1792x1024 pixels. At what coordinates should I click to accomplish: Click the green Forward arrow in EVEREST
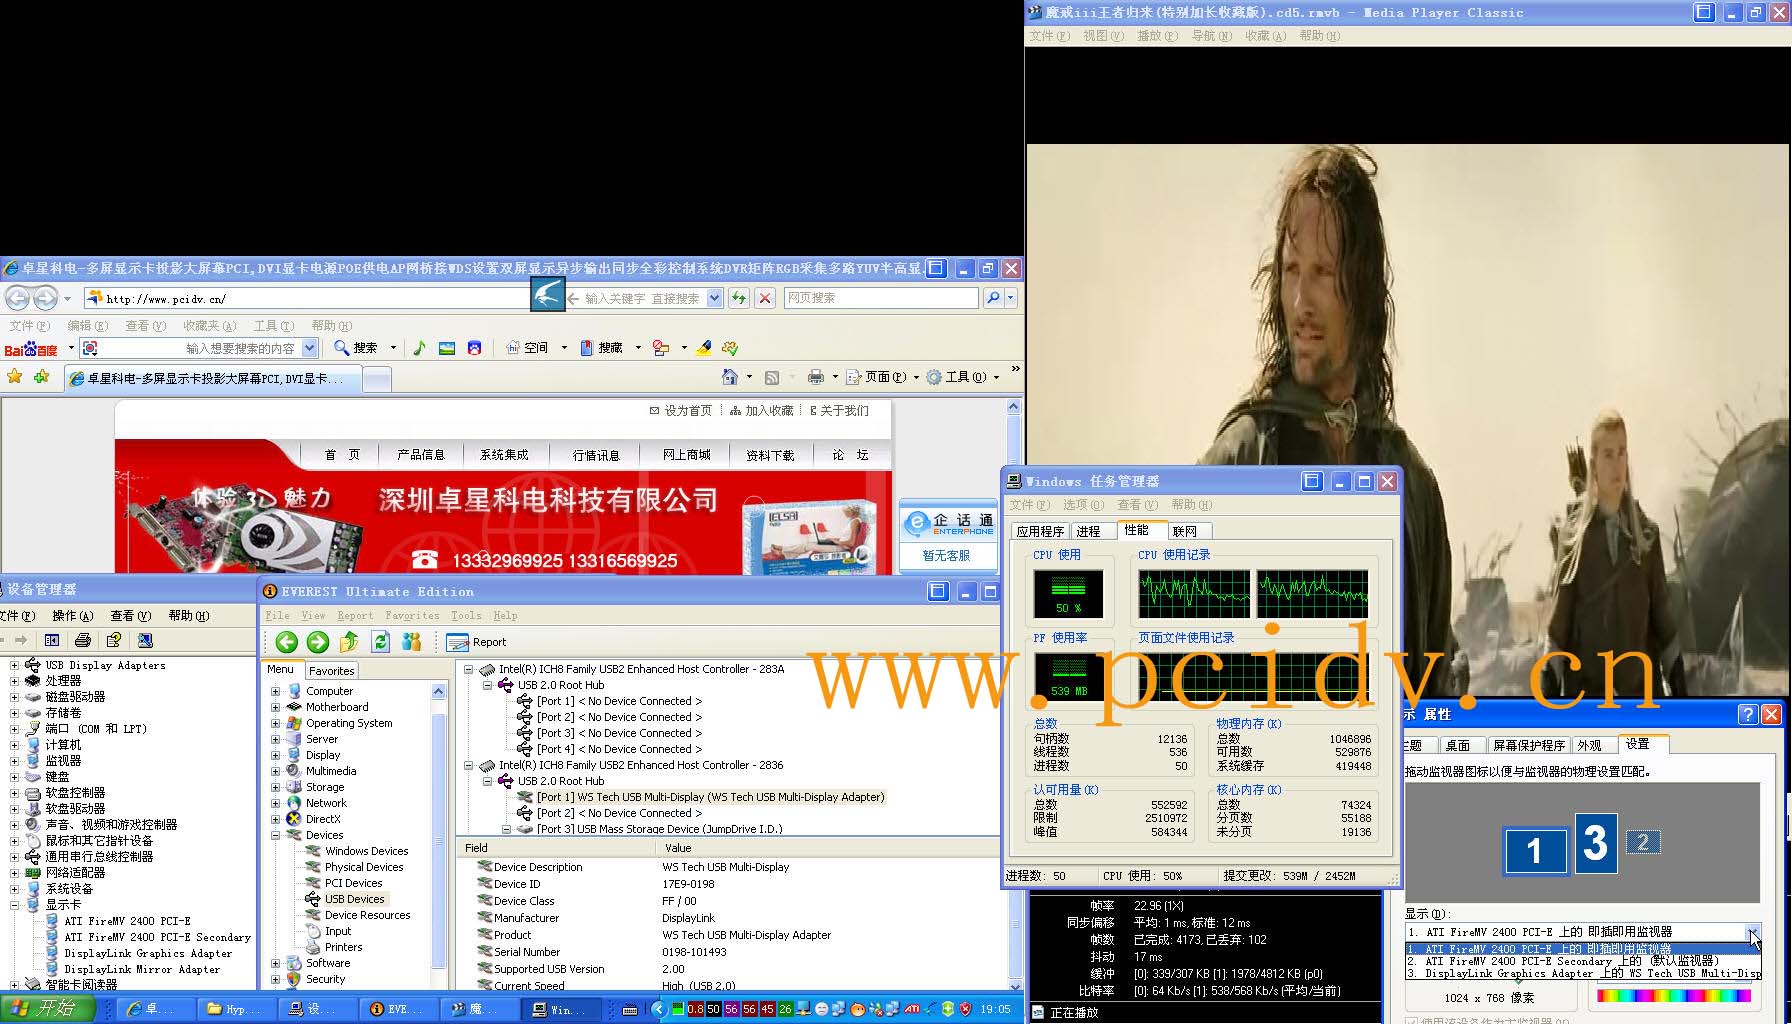318,642
